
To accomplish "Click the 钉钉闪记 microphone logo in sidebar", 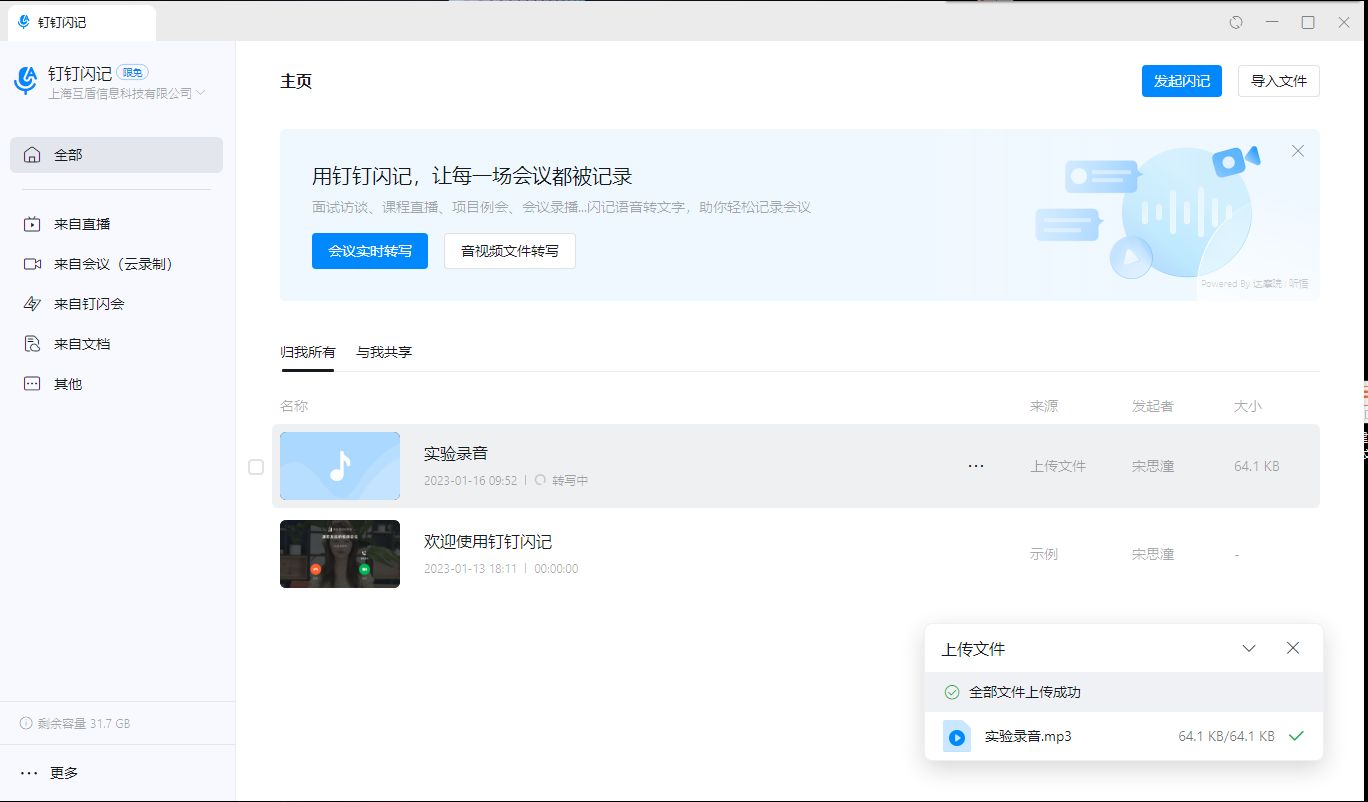I will point(26,80).
